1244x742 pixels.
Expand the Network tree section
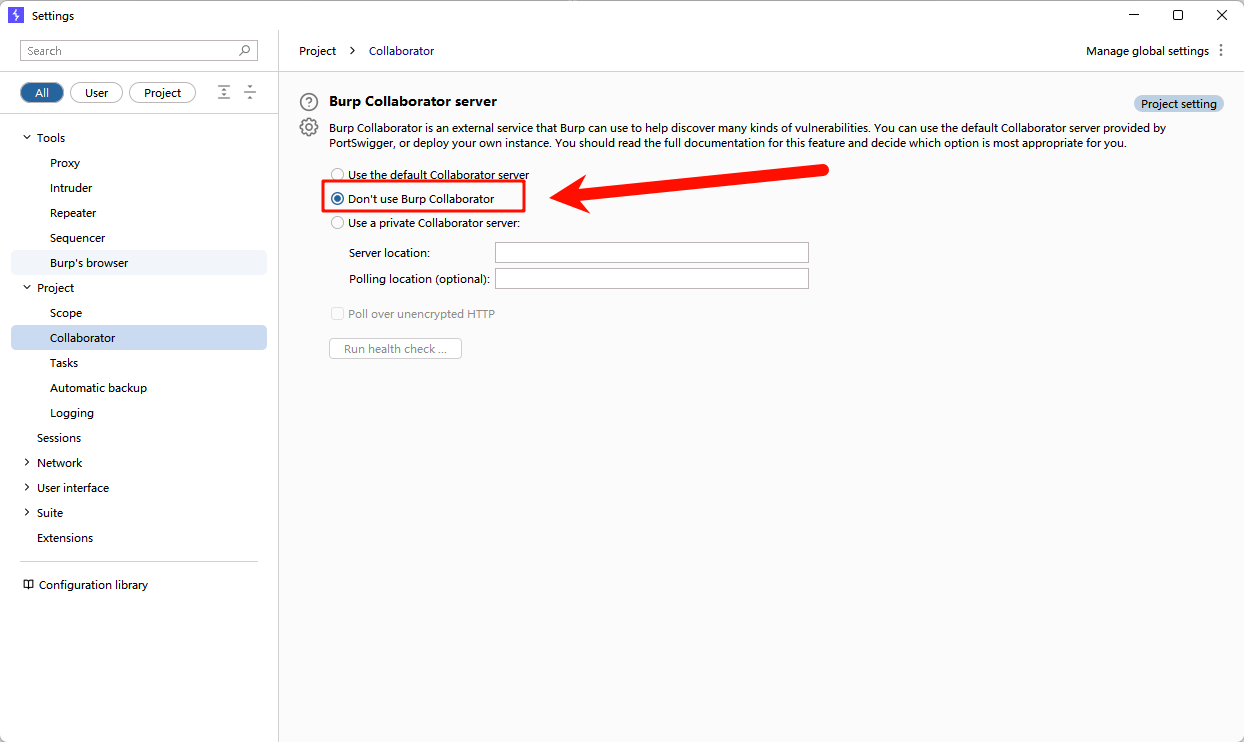(x=27, y=463)
